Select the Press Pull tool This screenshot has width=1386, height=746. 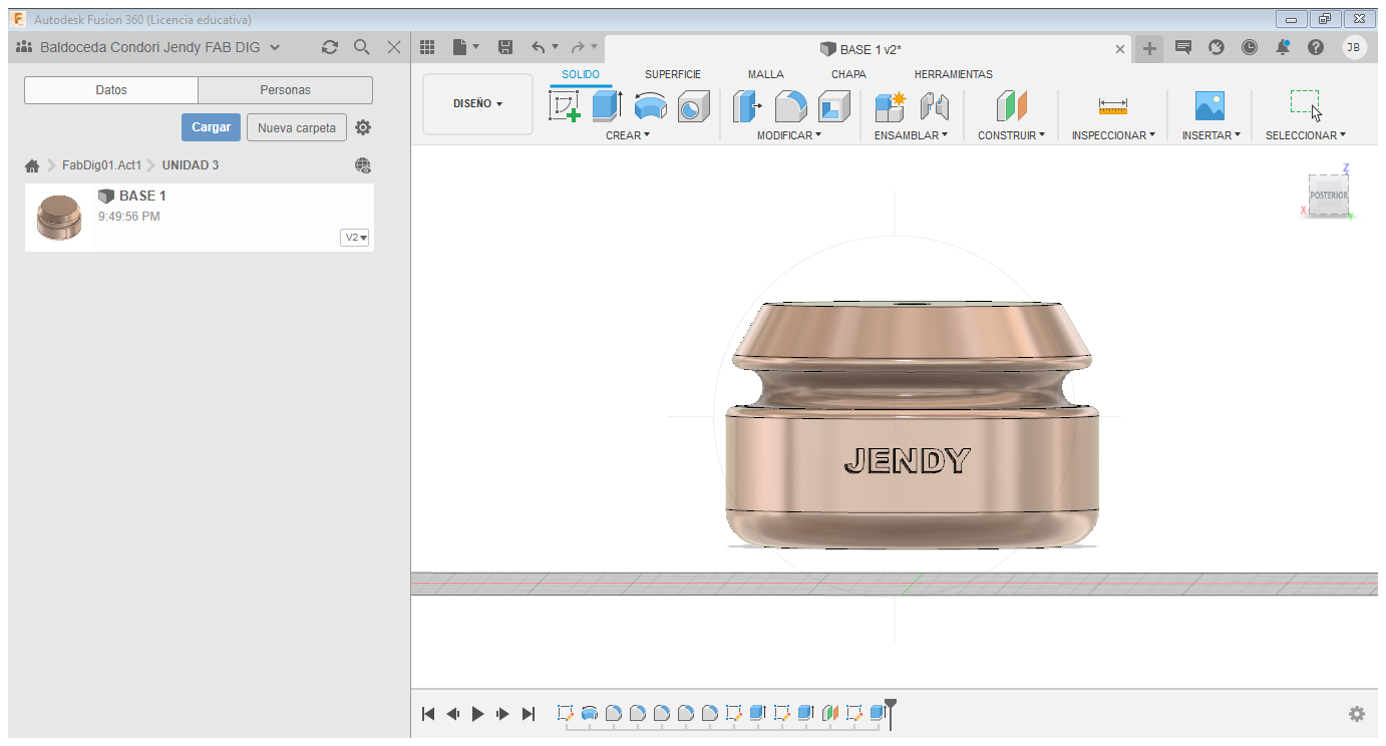point(747,106)
